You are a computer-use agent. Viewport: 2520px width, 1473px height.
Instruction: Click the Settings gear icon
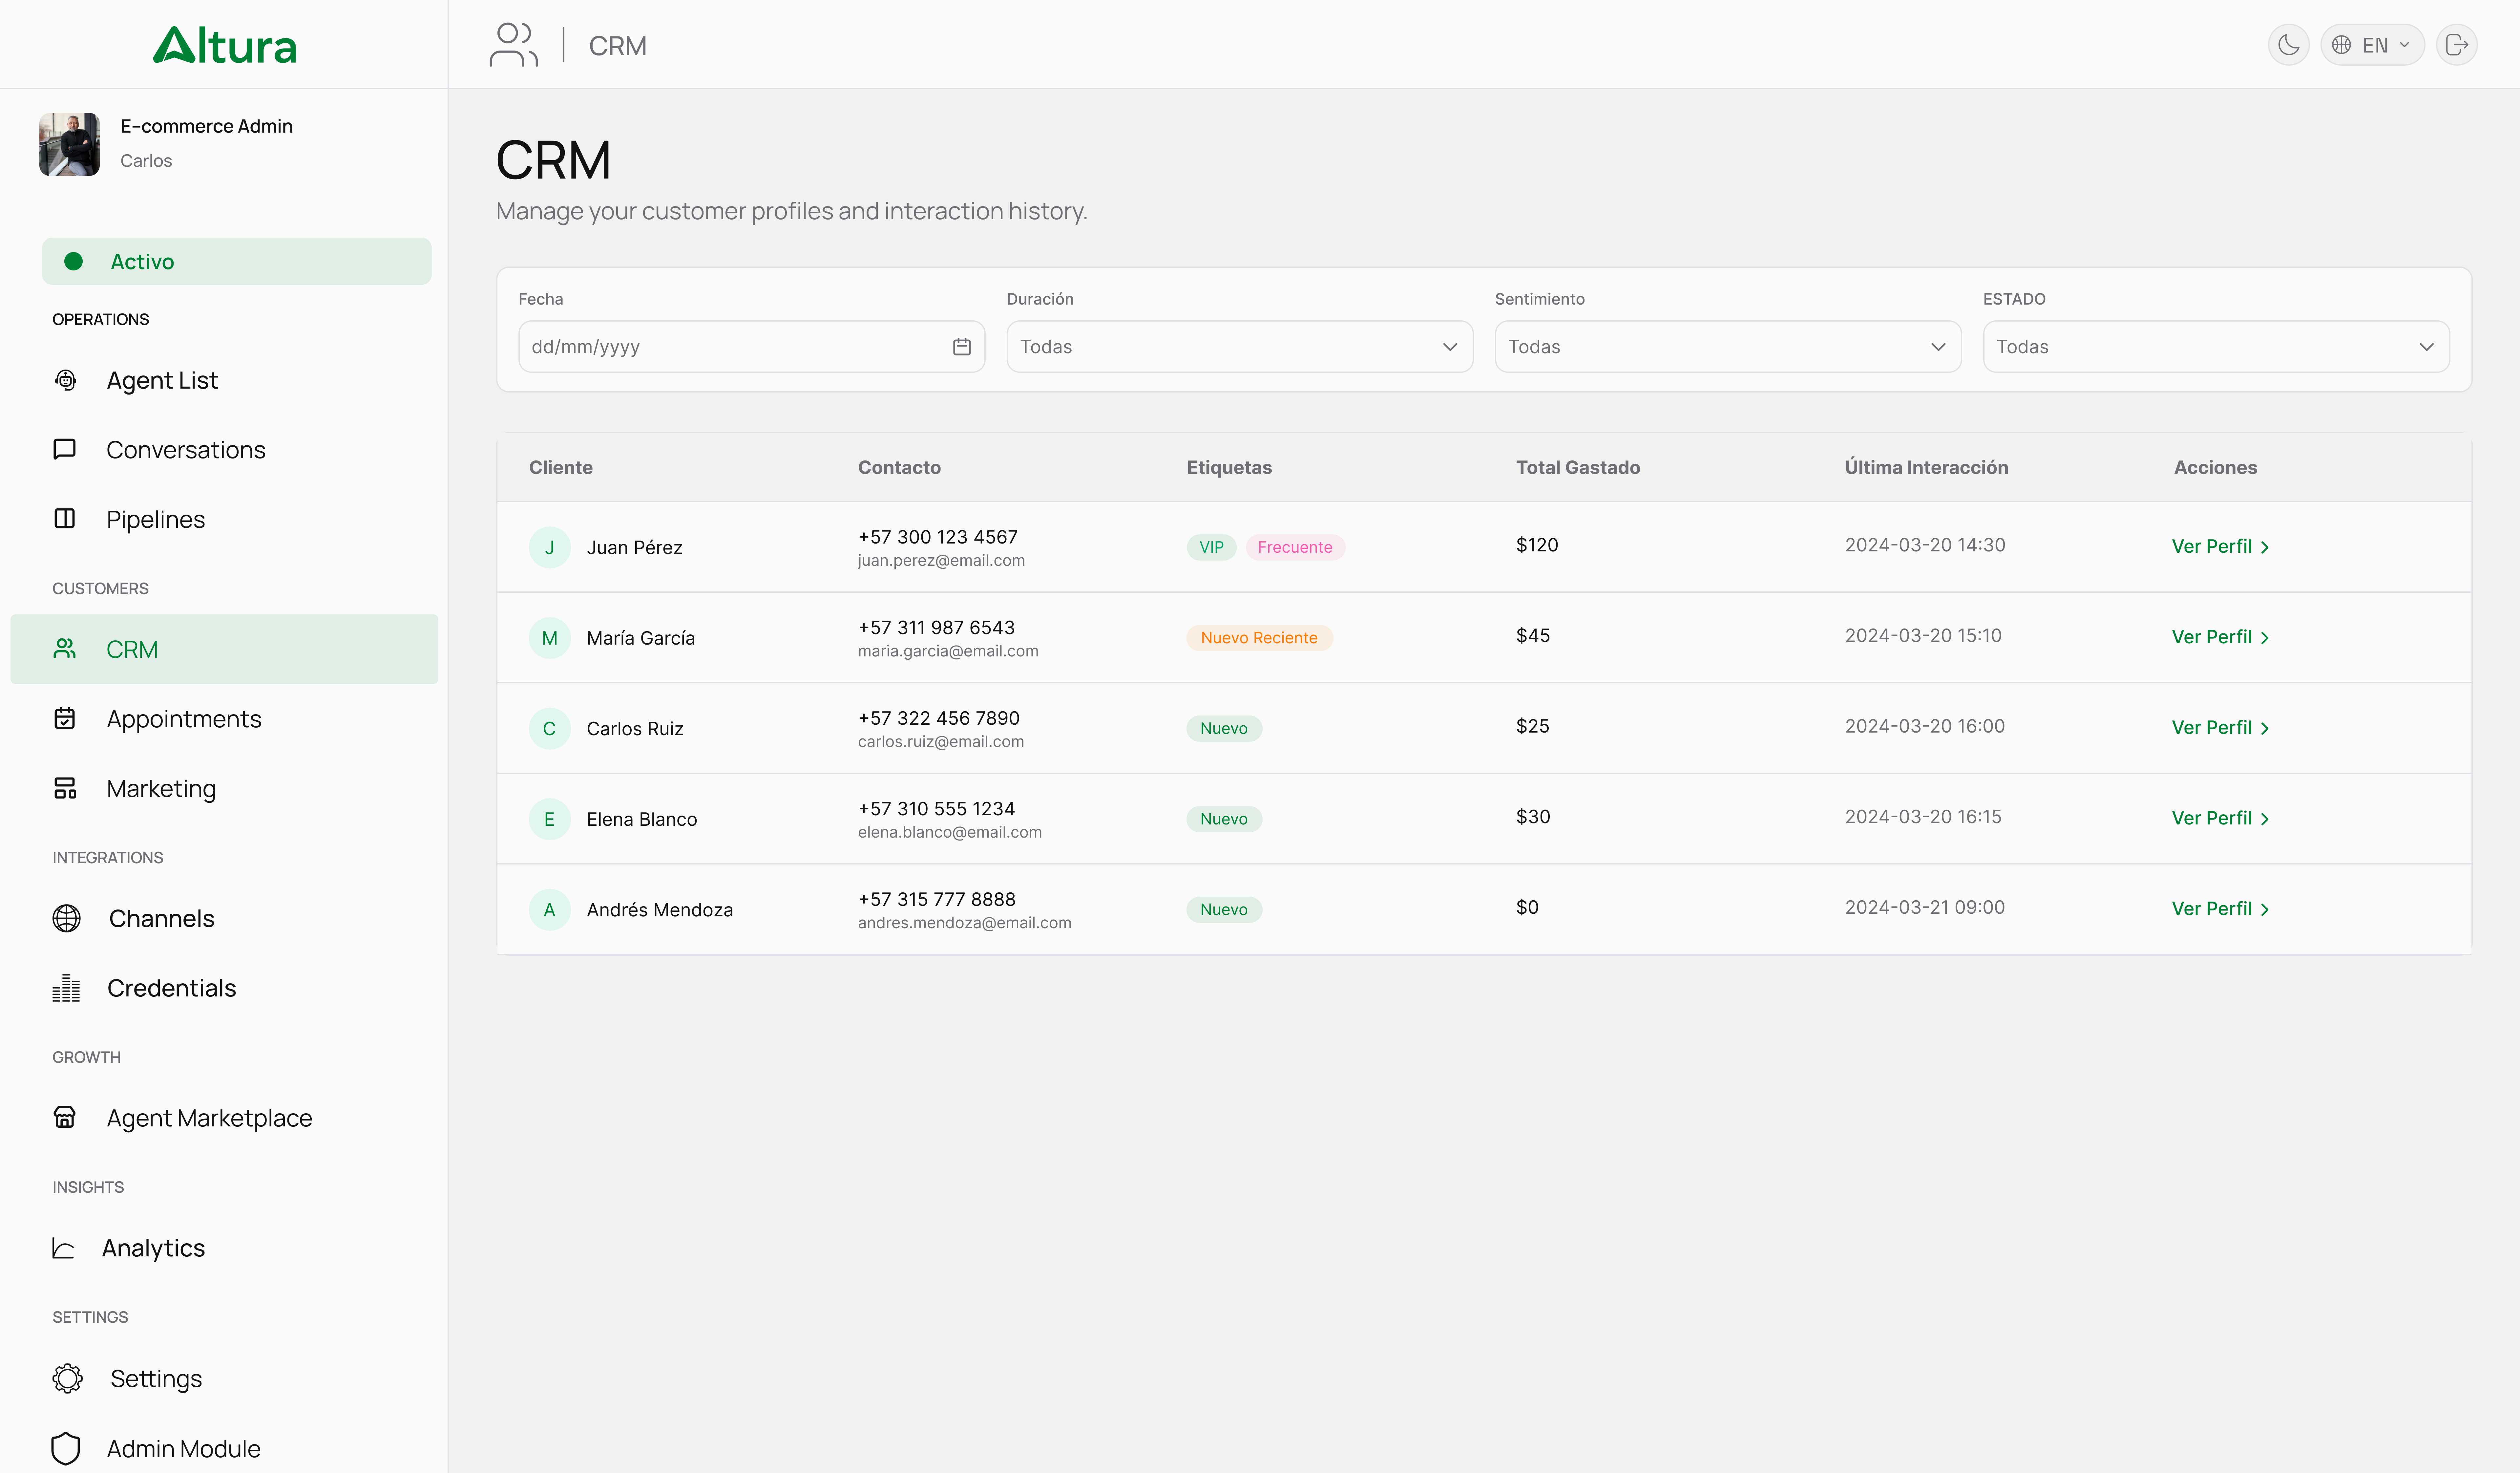68,1378
